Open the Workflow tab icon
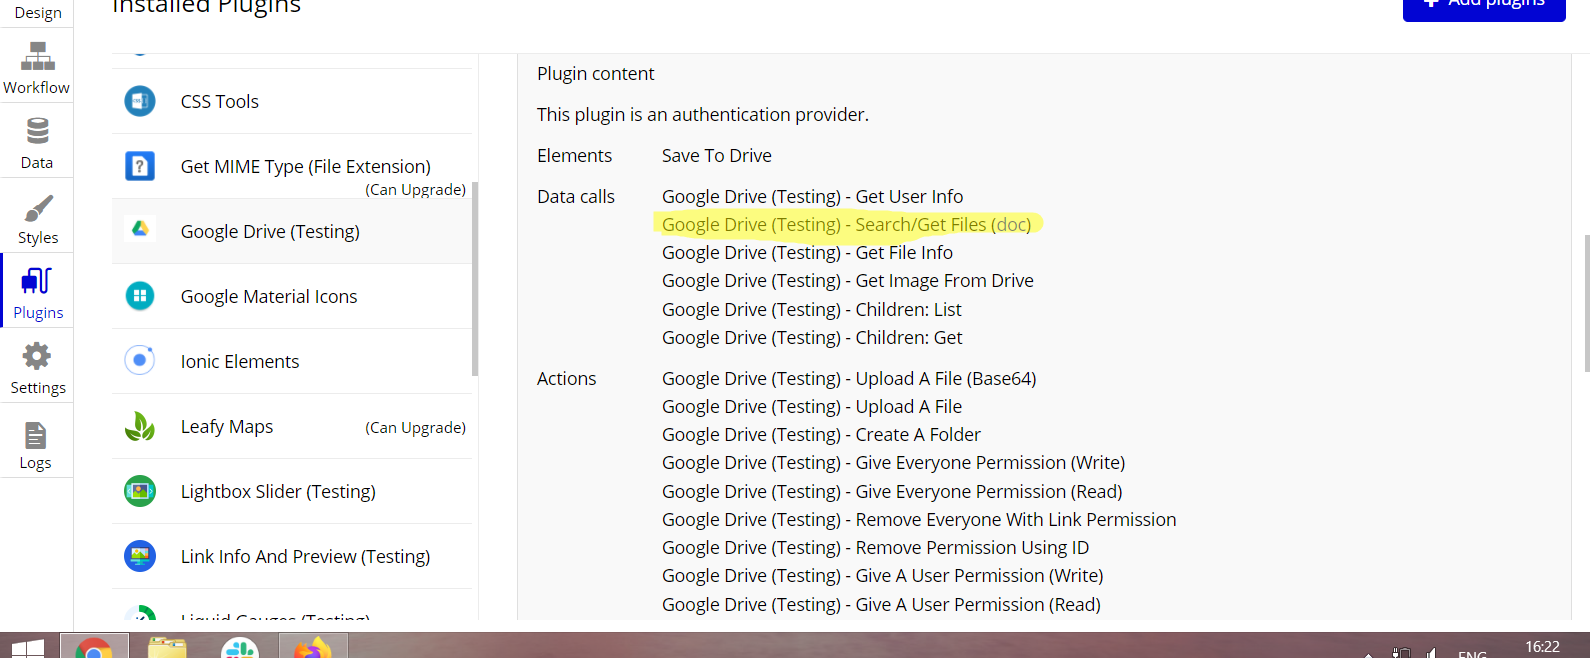The image size is (1590, 658). pos(37,56)
